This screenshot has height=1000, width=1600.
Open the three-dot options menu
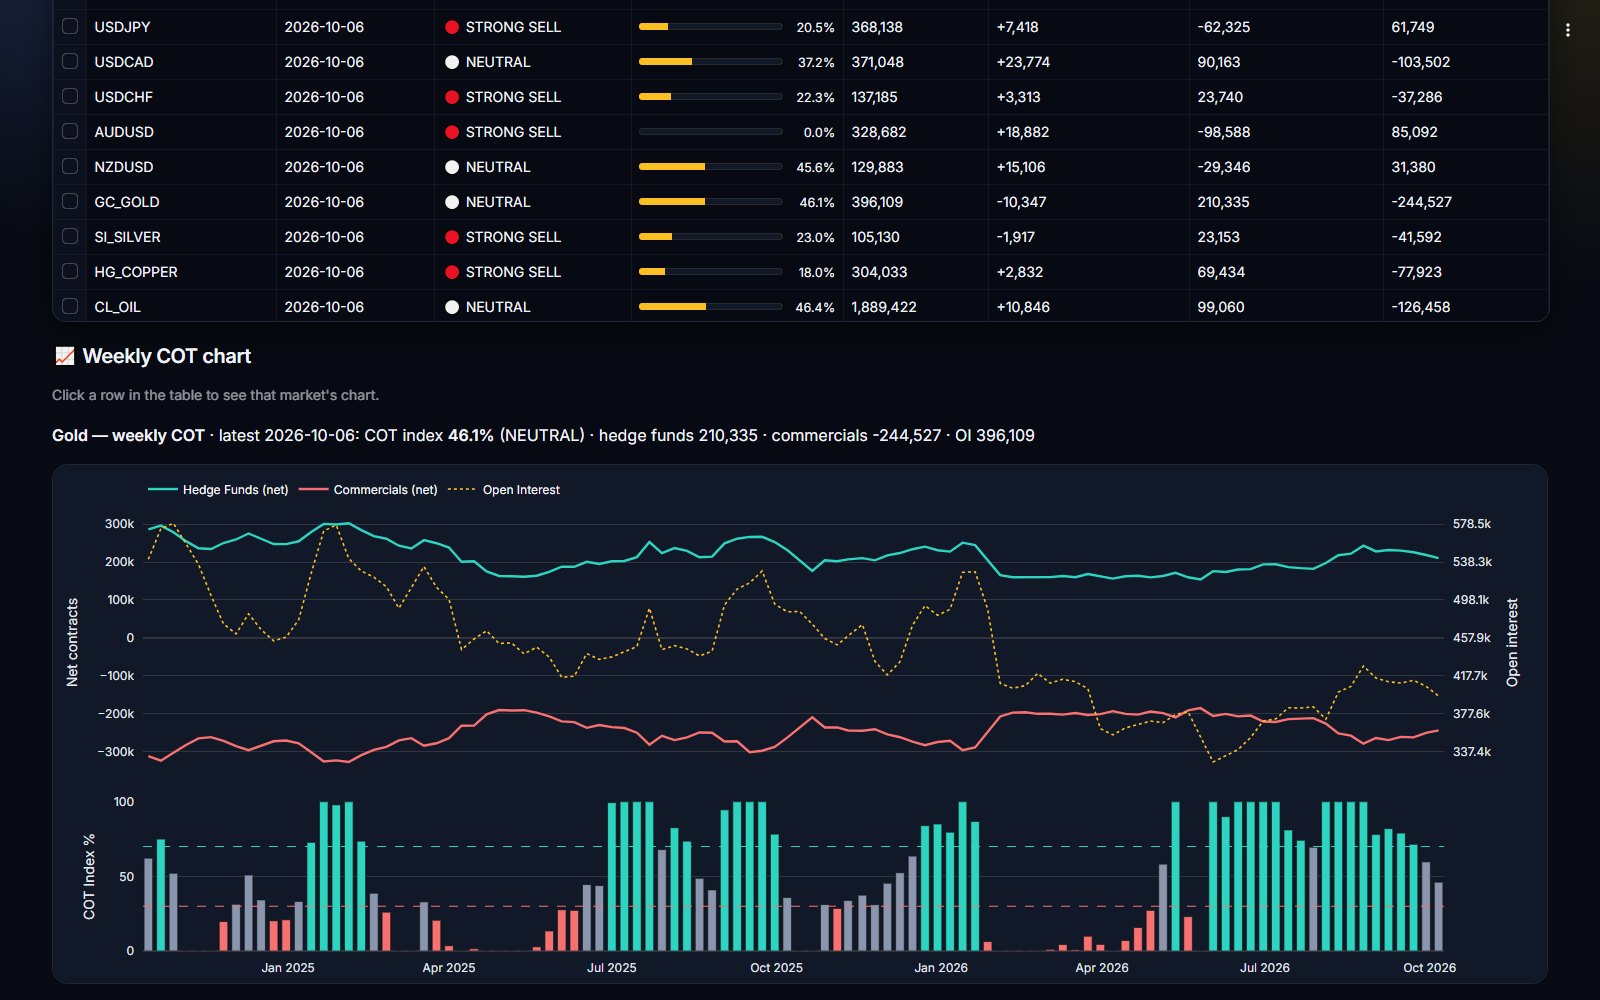[1567, 30]
